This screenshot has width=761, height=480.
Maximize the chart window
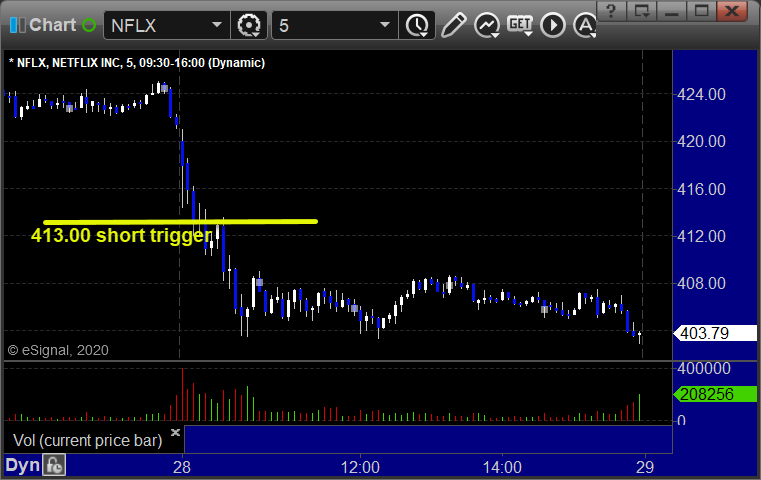(x=701, y=11)
